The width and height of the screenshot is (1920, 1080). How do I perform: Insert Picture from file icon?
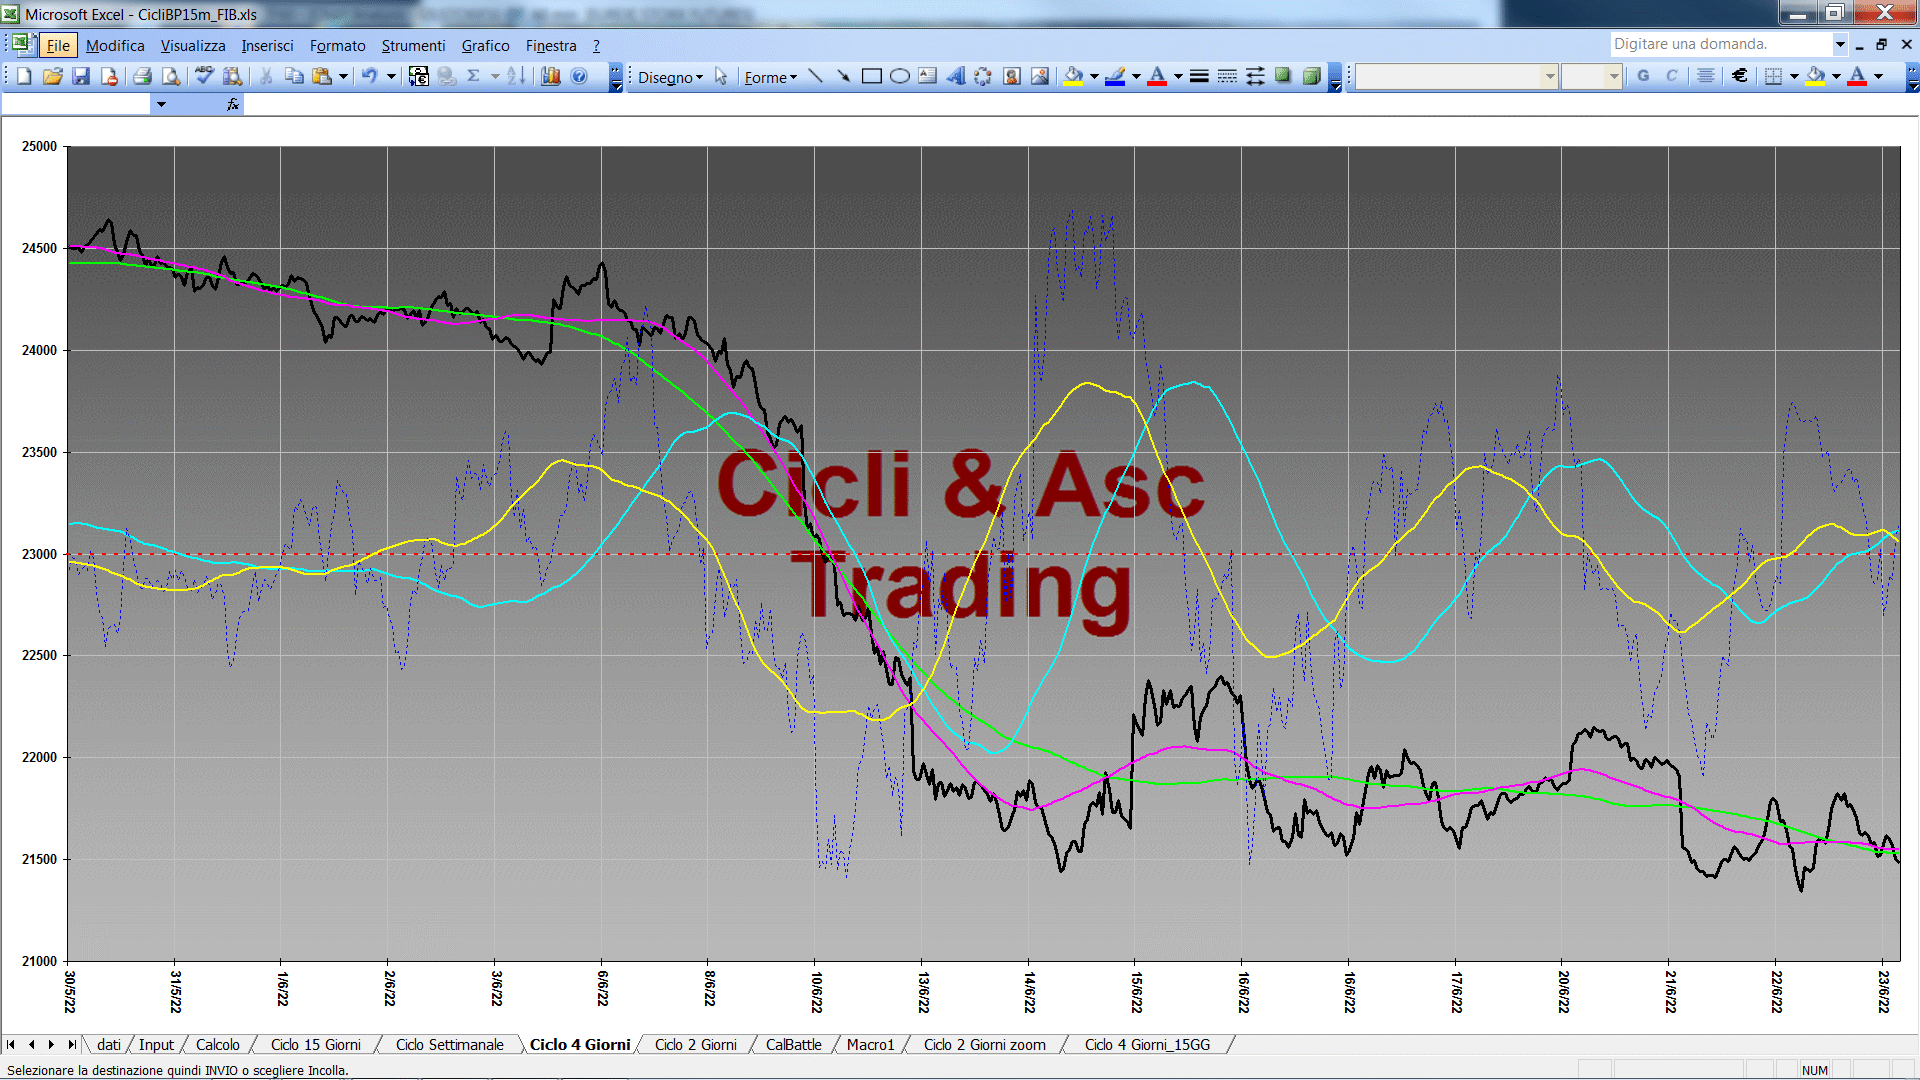point(1040,76)
